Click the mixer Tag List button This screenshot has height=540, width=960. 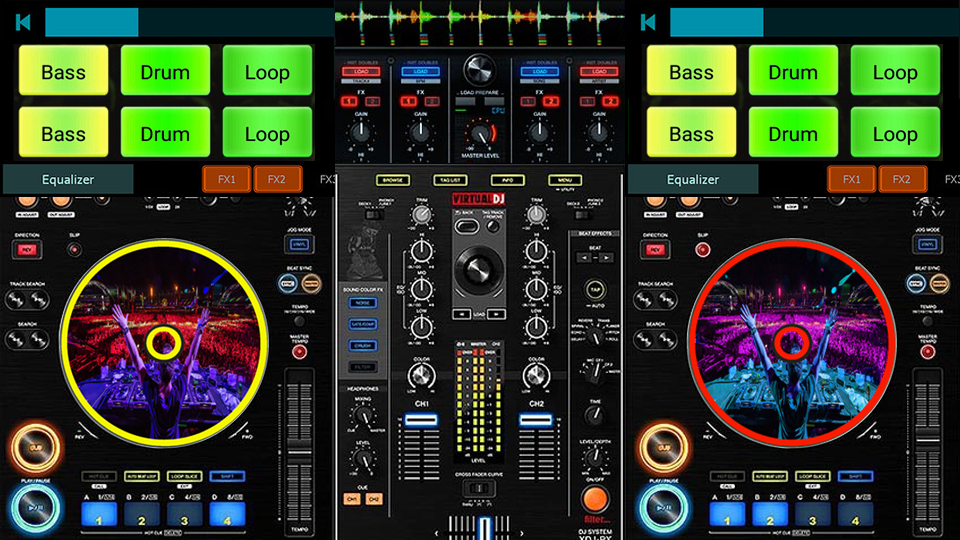coord(451,180)
